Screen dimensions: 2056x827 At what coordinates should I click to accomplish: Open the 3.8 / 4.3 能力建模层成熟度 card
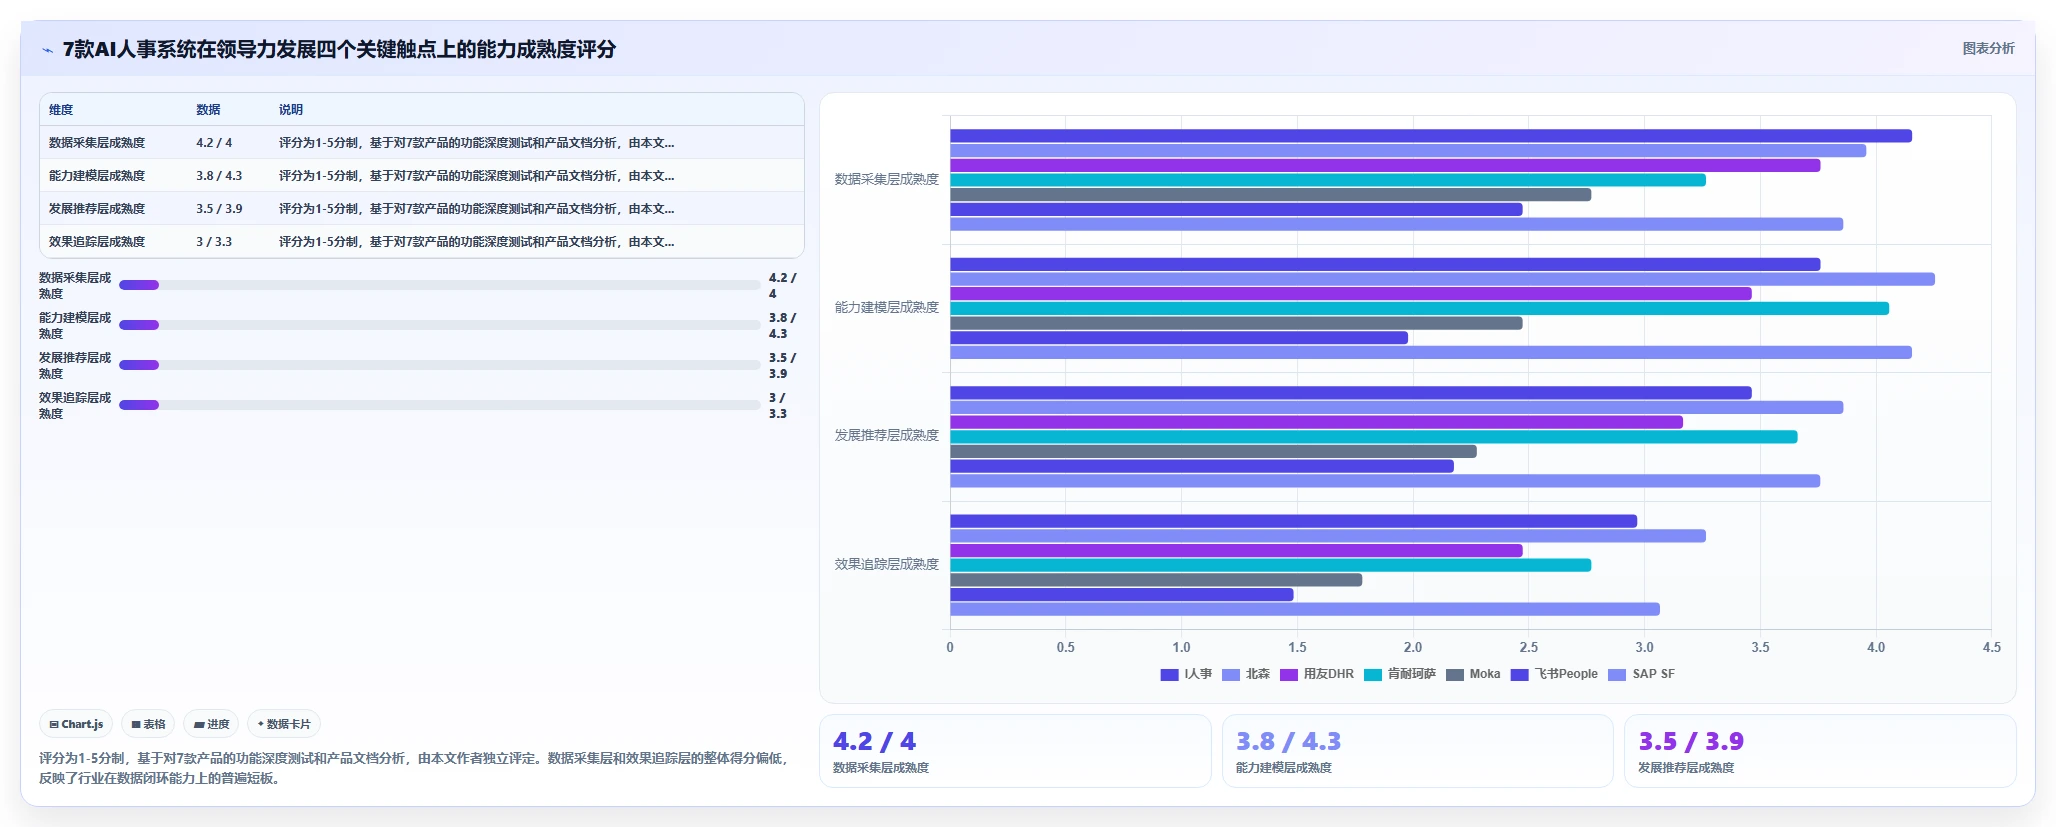click(x=1417, y=751)
